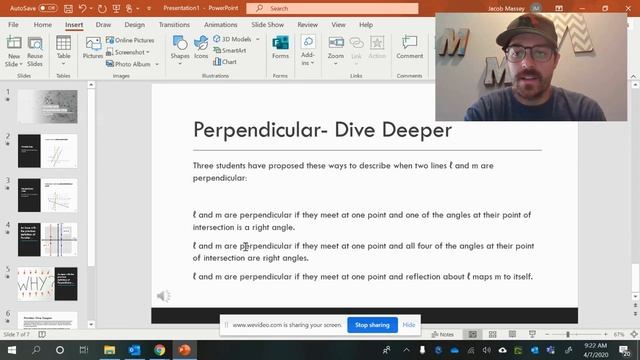Select slide 5 thumbnail with WHY text

pyautogui.click(x=47, y=284)
